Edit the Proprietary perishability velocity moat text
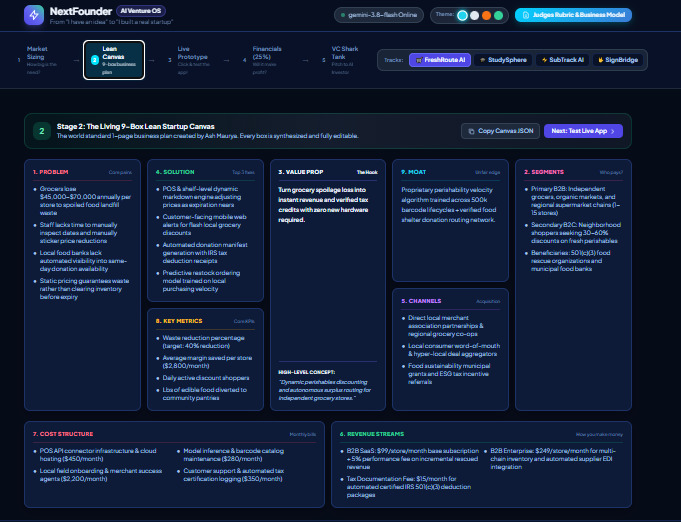681x522 pixels. [448, 205]
